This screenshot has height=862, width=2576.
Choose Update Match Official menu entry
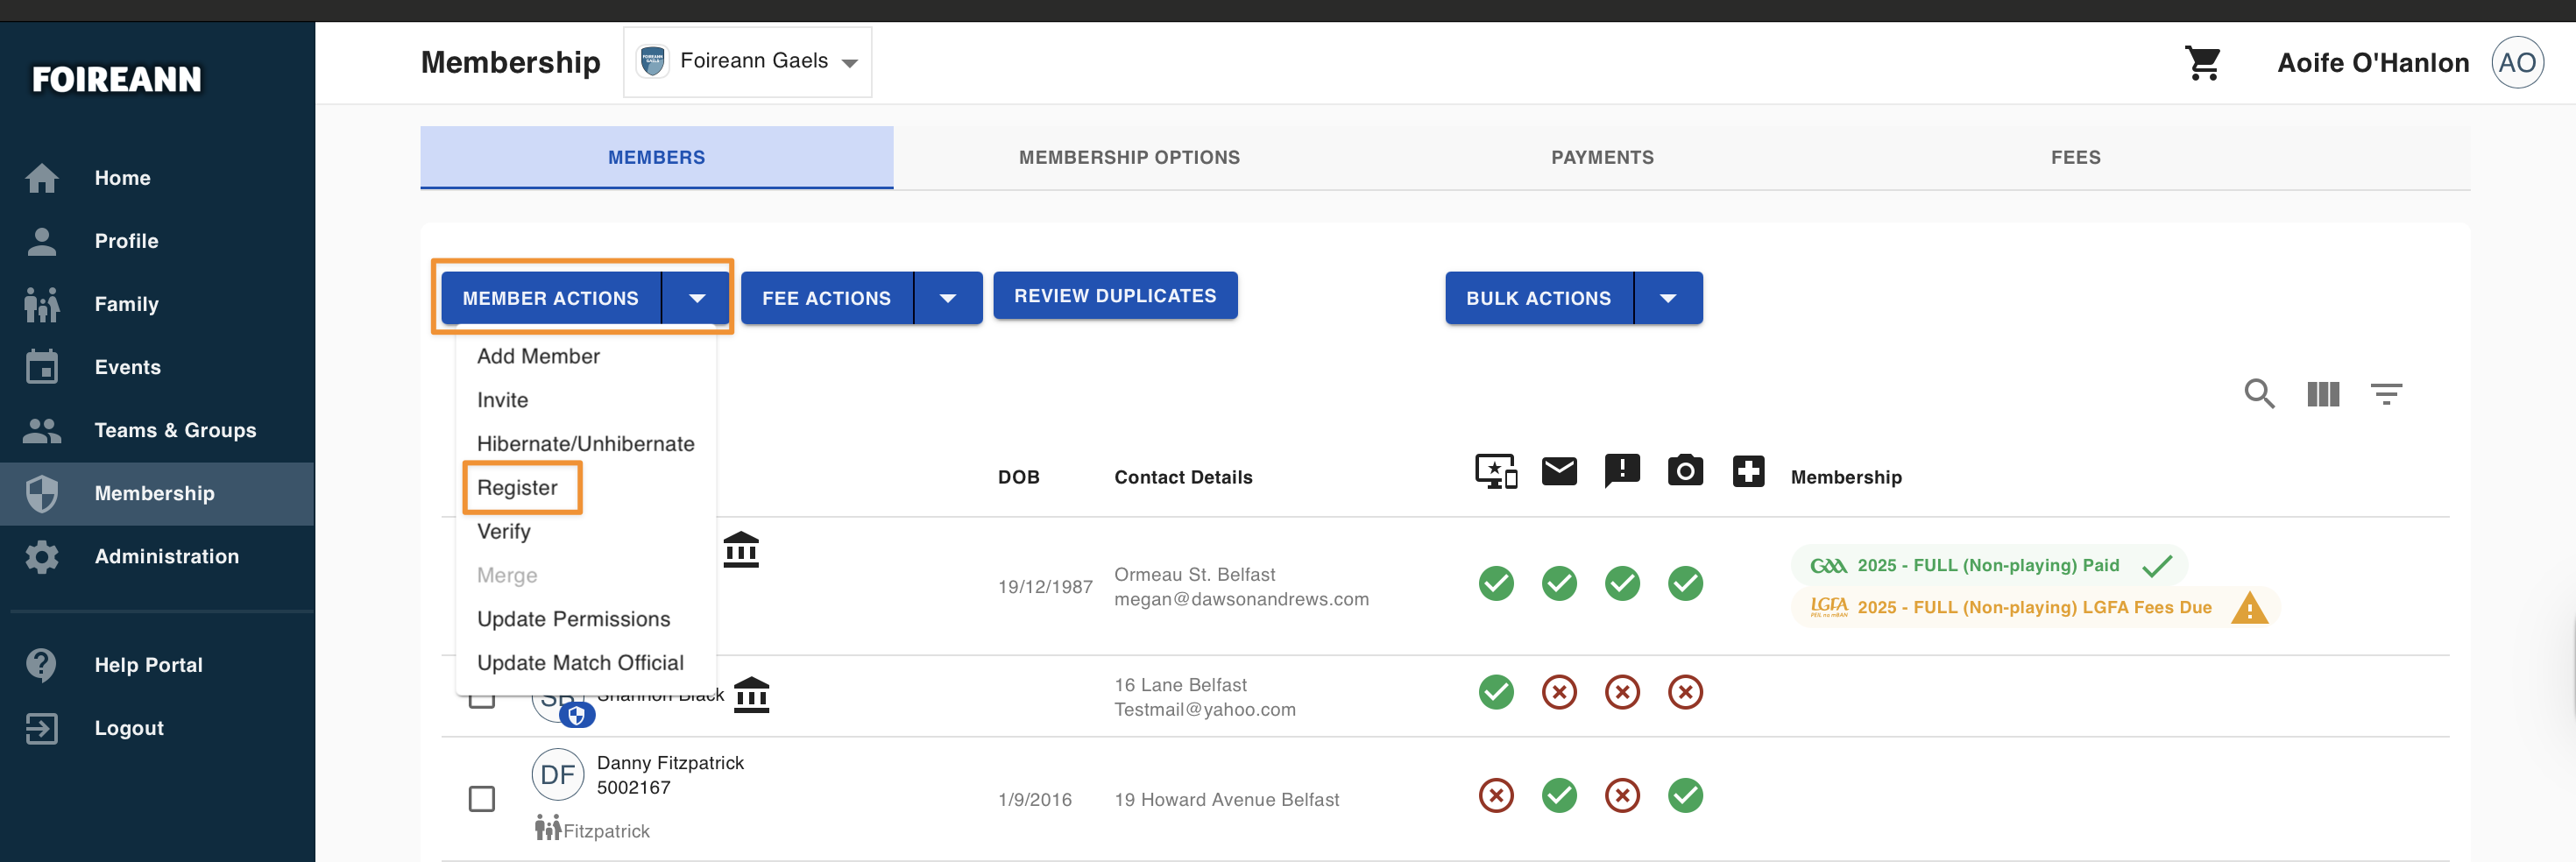click(x=586, y=663)
